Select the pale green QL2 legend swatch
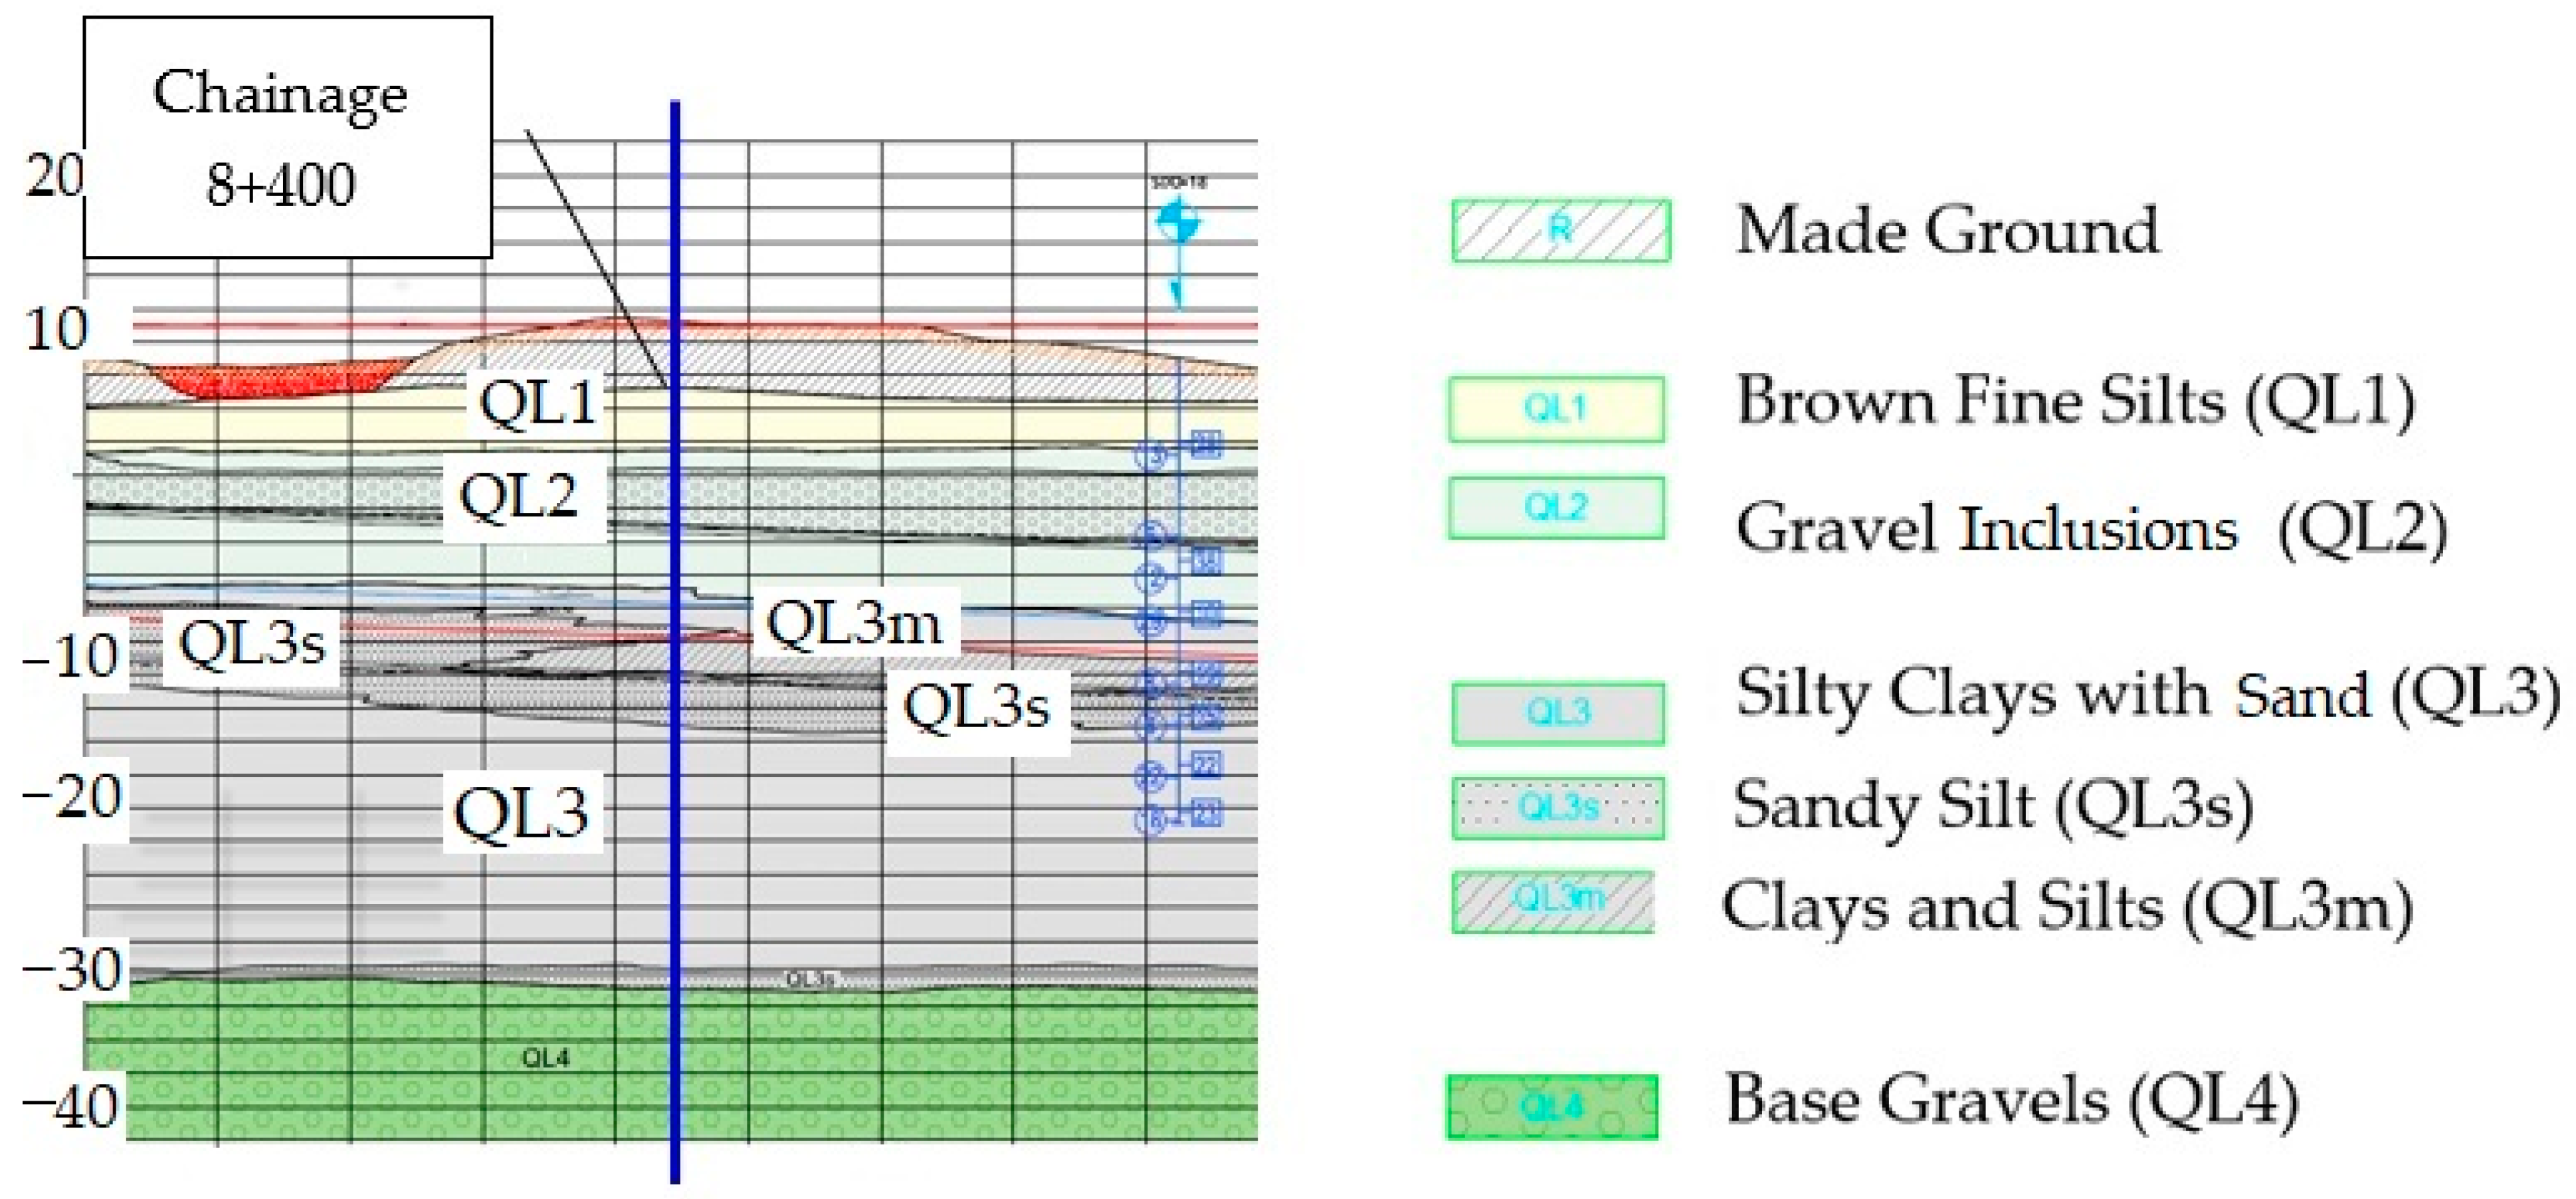Image resolution: width=2576 pixels, height=1199 pixels. pyautogui.click(x=1556, y=508)
